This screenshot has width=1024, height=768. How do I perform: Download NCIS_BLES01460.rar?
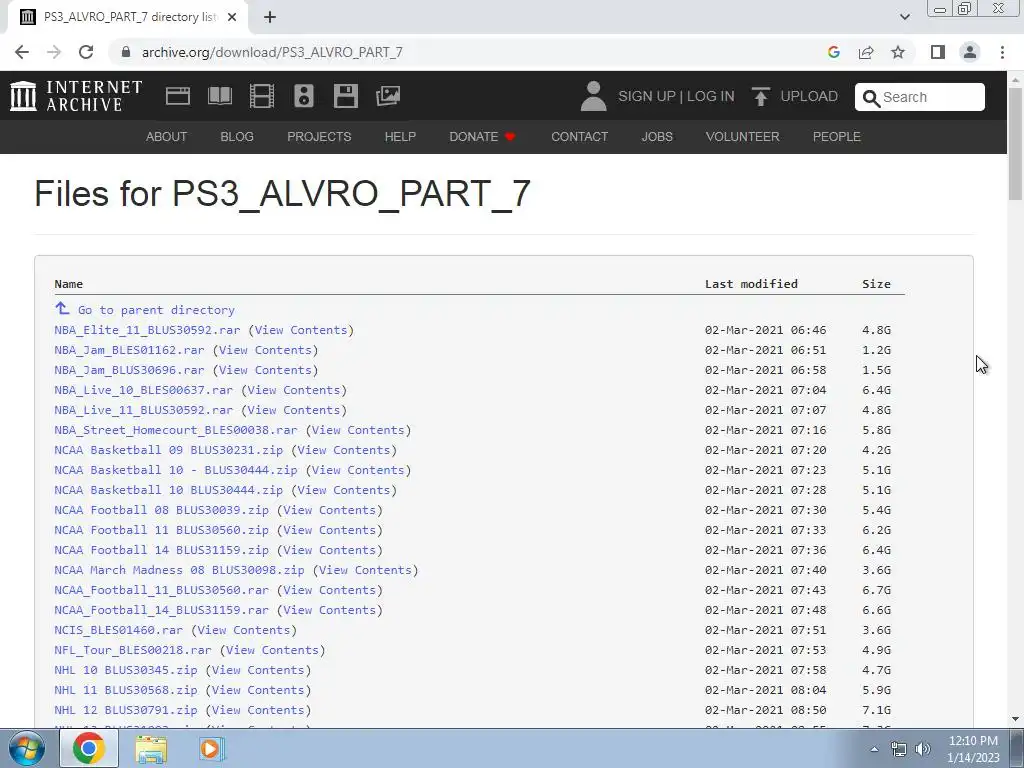tap(118, 630)
